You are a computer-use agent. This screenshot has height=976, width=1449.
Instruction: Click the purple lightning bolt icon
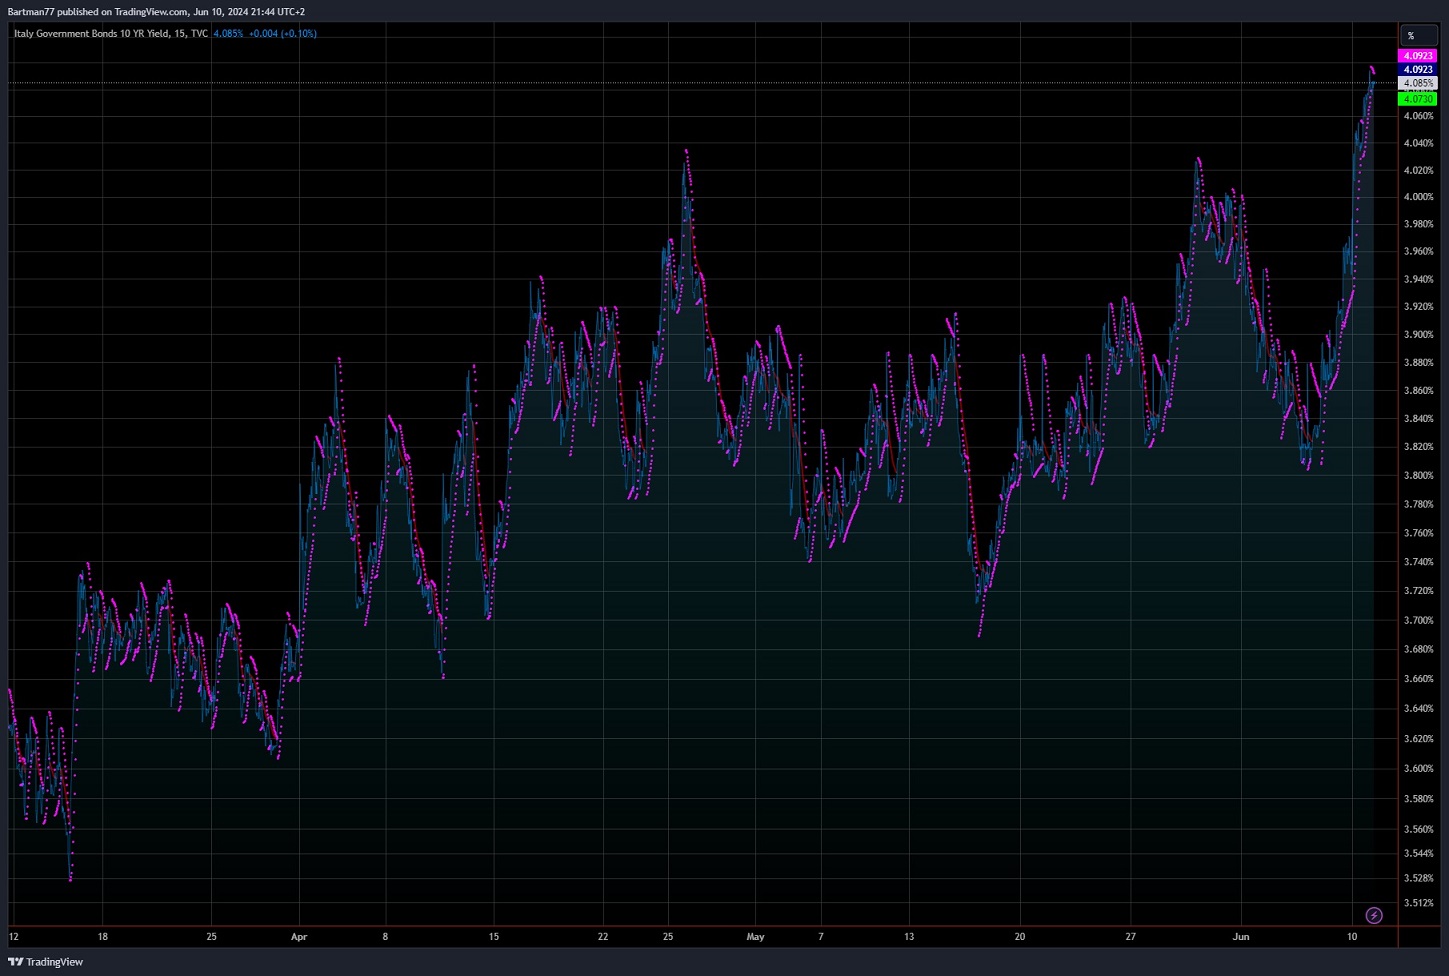coord(1374,915)
